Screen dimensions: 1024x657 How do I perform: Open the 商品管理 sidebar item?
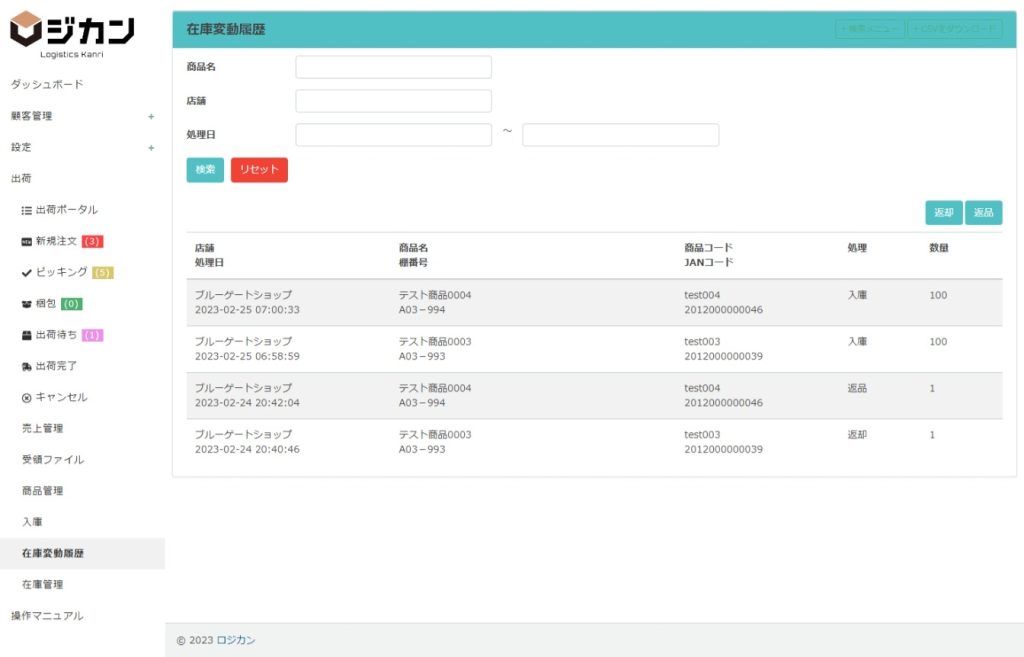(42, 491)
